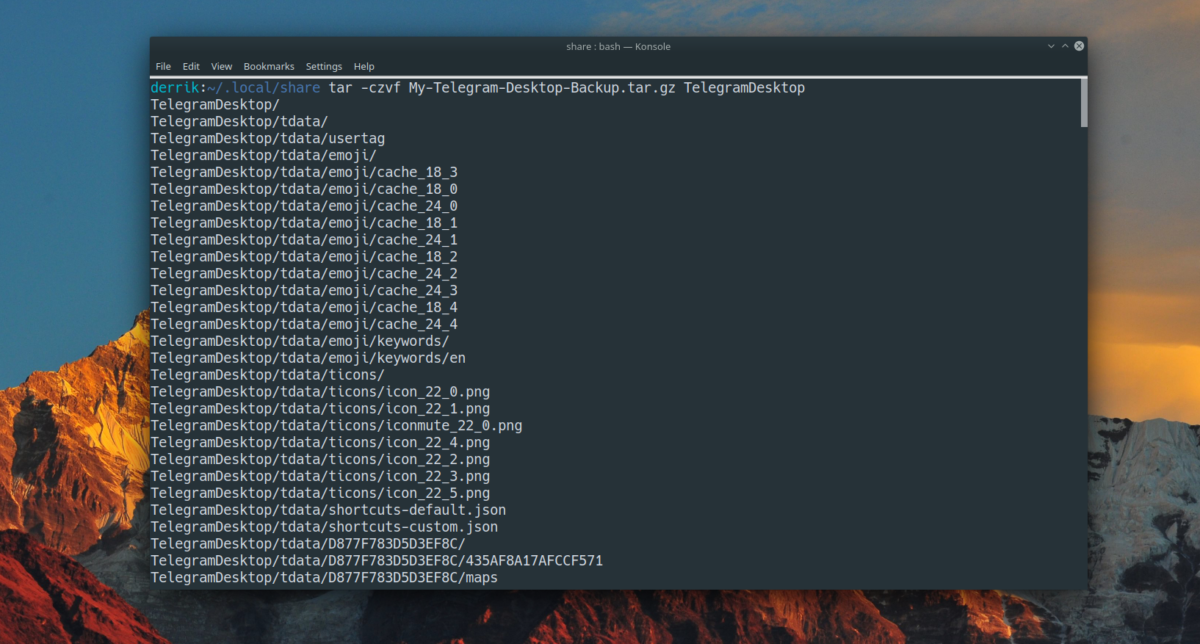Open the View menu
This screenshot has width=1200, height=644.
pos(222,66)
